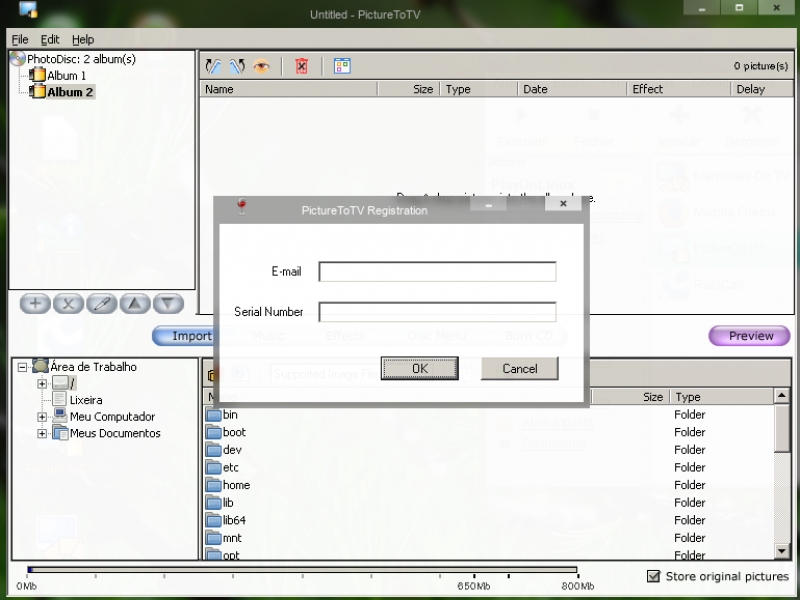Cancel the PictureToTV Registration dialog

coord(519,369)
